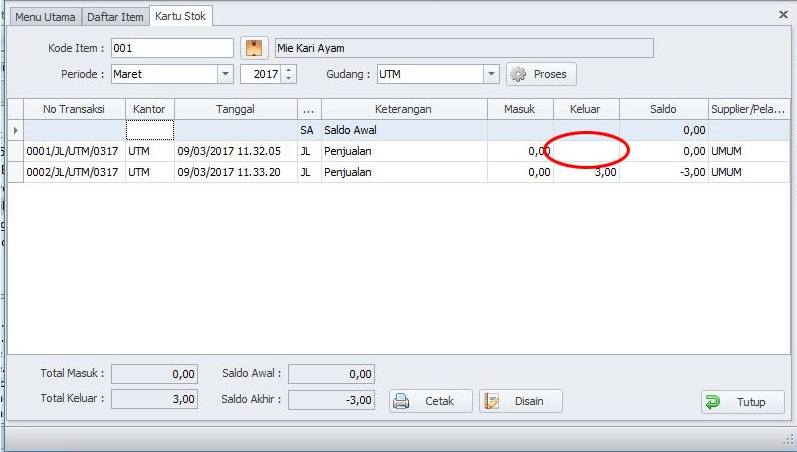This screenshot has width=797, height=452.
Task: Click the Saldo Awal row description
Action: pyautogui.click(x=351, y=130)
